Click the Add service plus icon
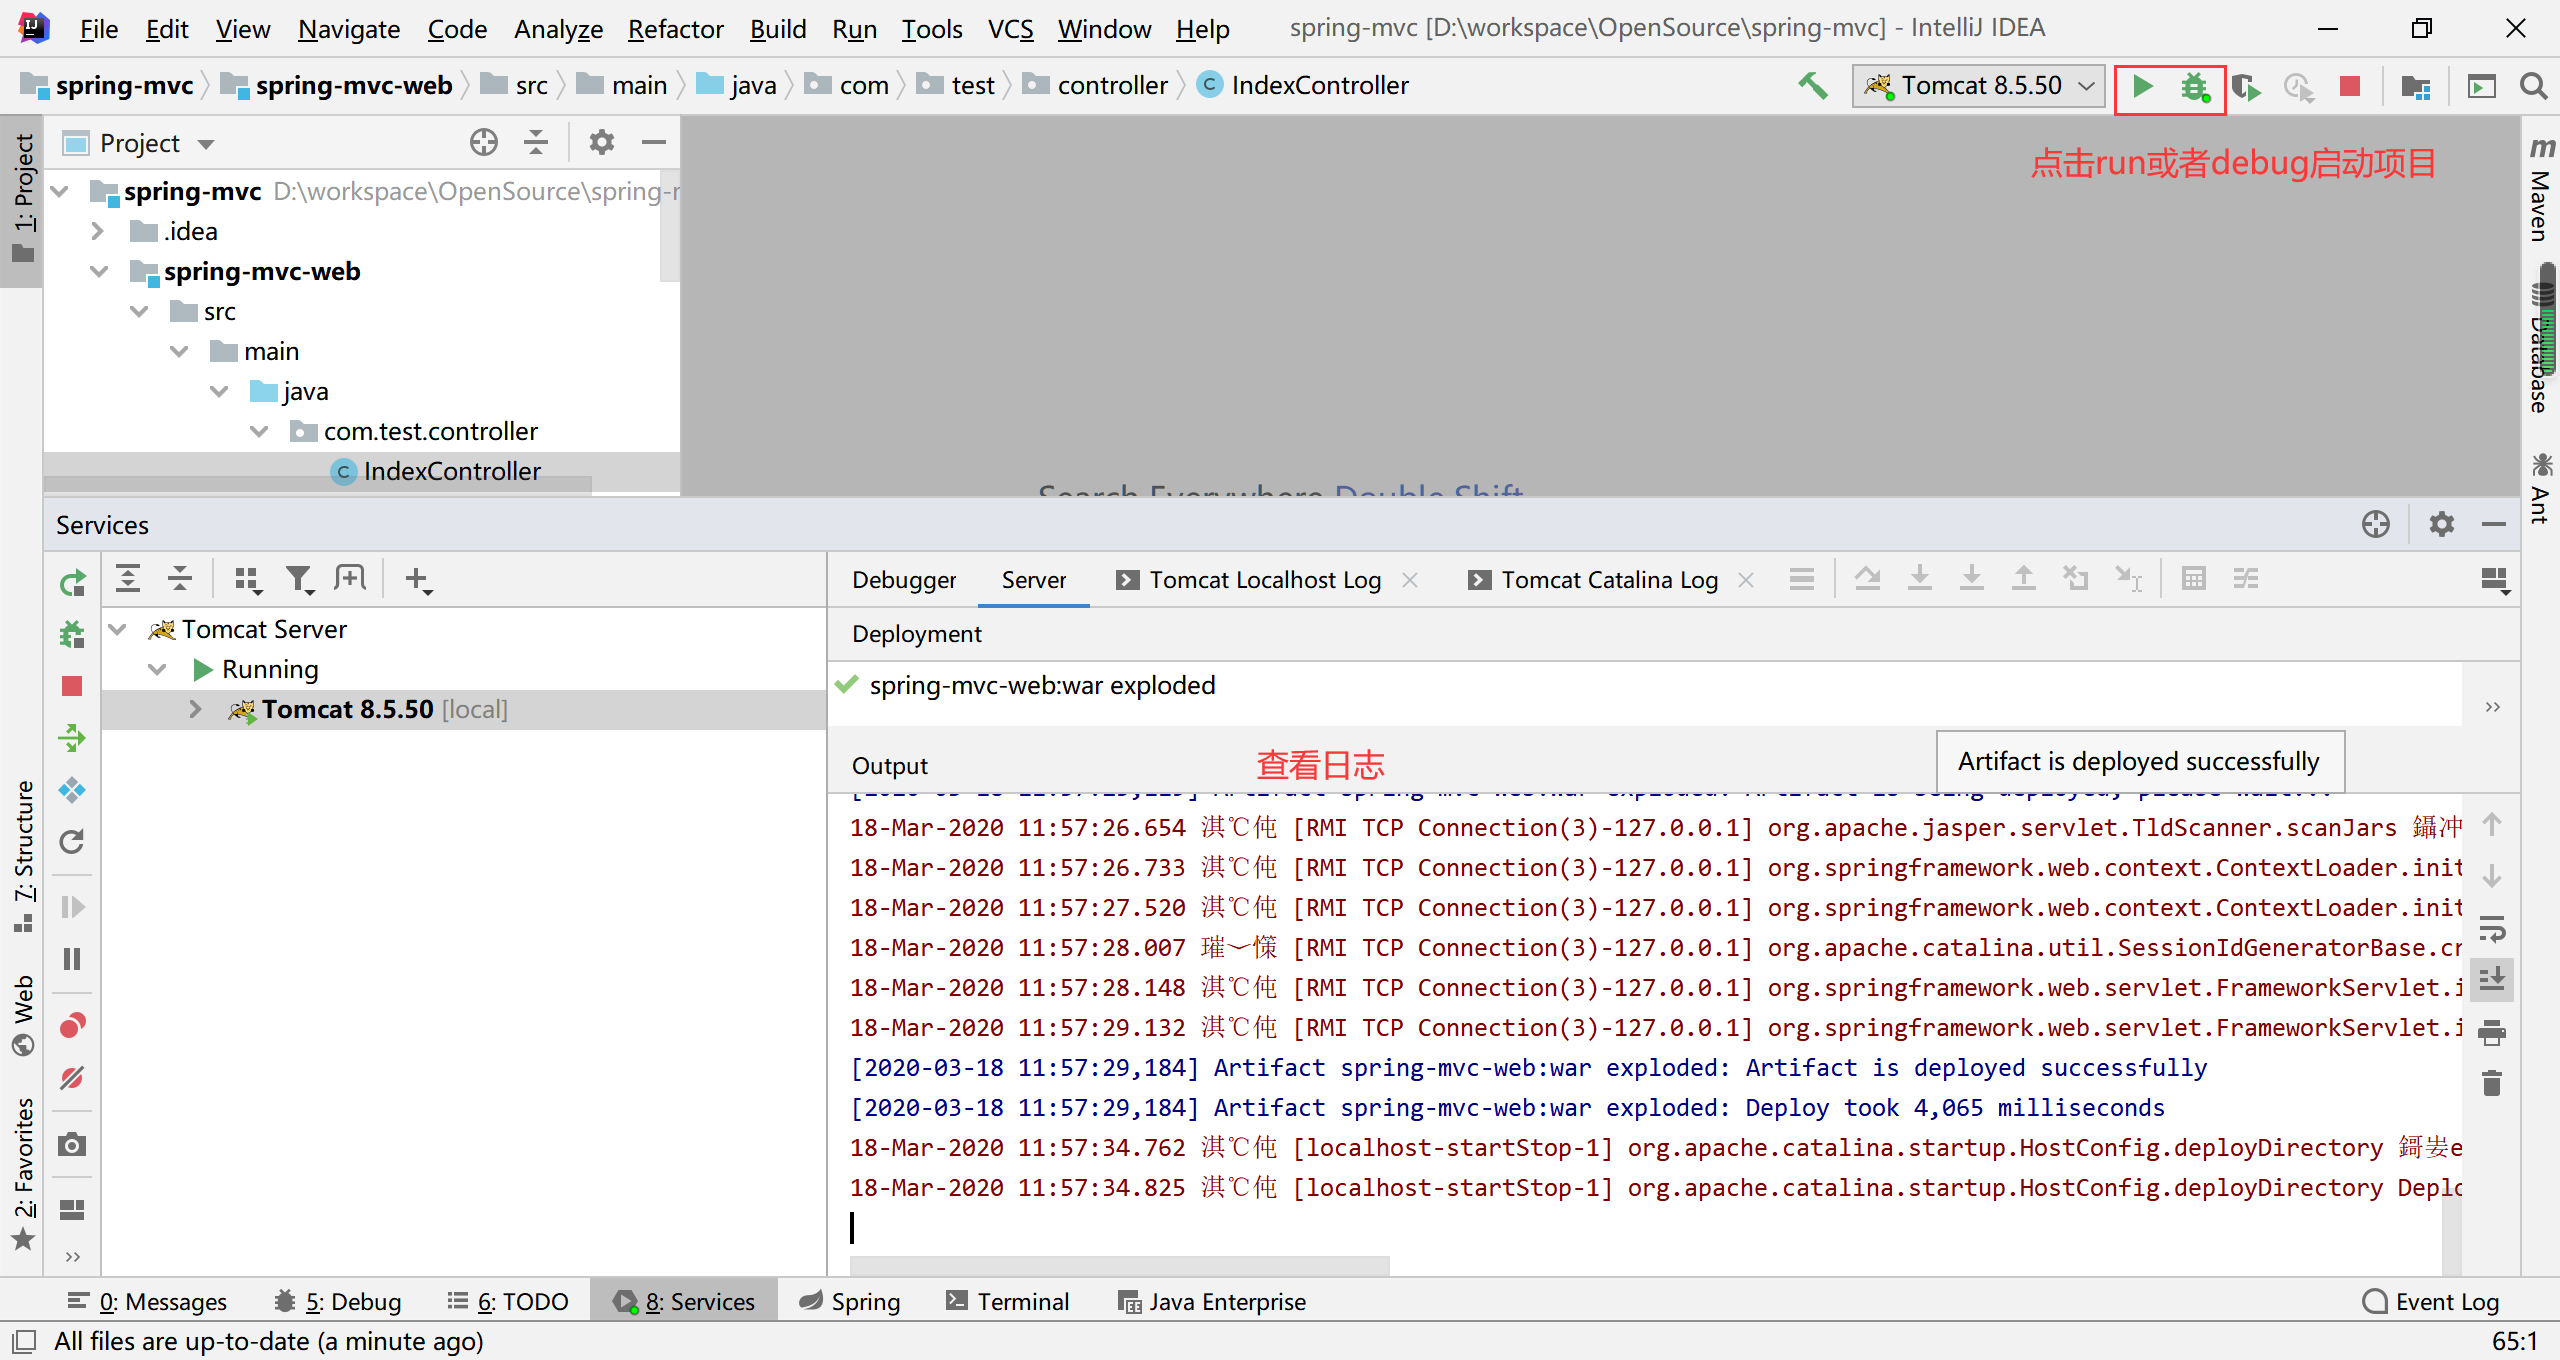 417,579
